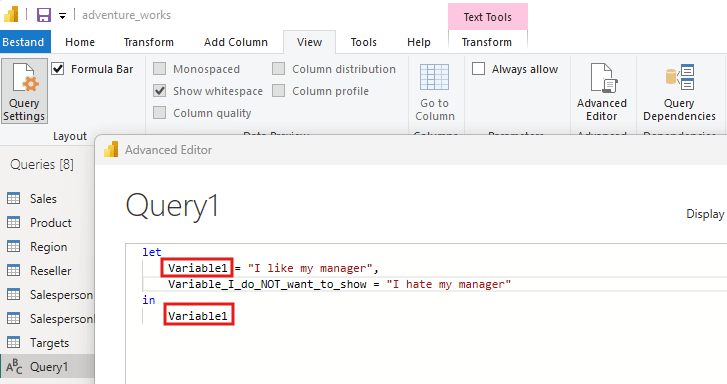Screen dimensions: 727x384
Task: Select the View ribbon tab
Action: [309, 42]
